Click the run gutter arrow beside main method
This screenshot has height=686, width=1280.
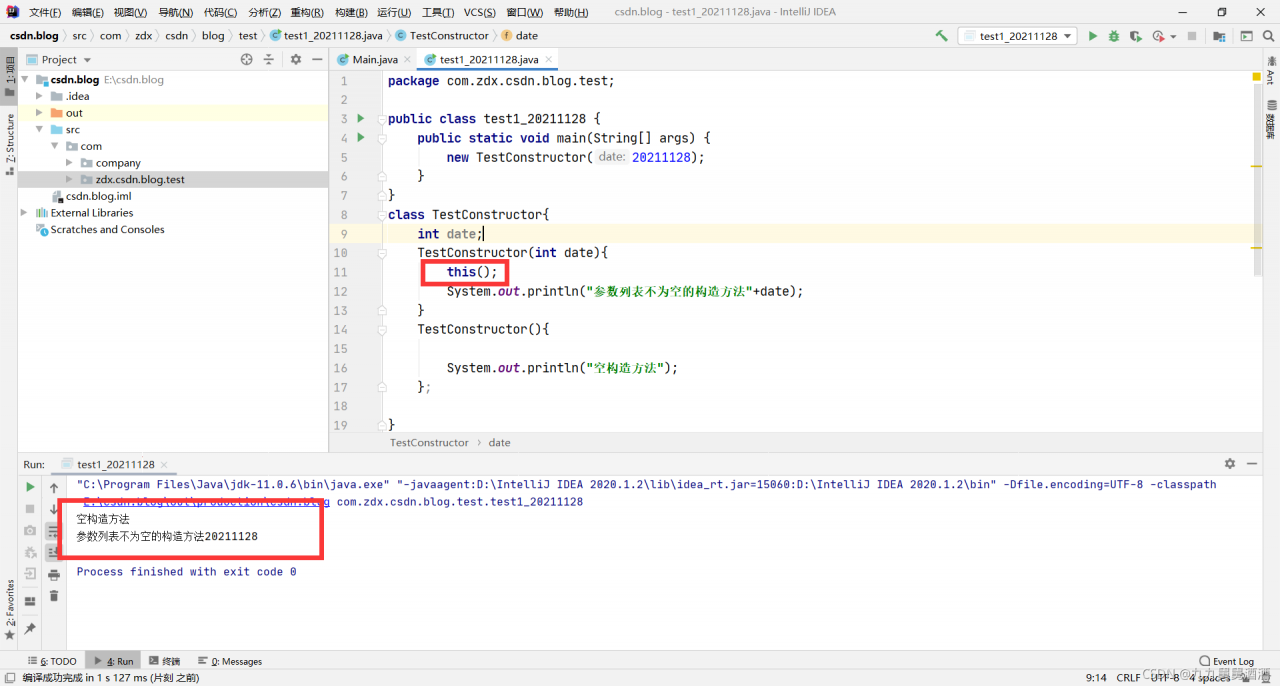[361, 138]
